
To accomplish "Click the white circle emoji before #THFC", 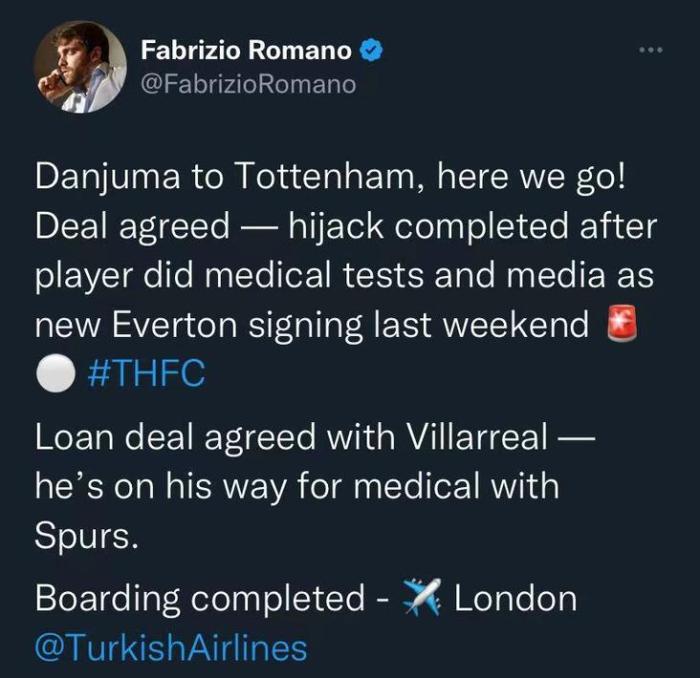I will [x=52, y=375].
